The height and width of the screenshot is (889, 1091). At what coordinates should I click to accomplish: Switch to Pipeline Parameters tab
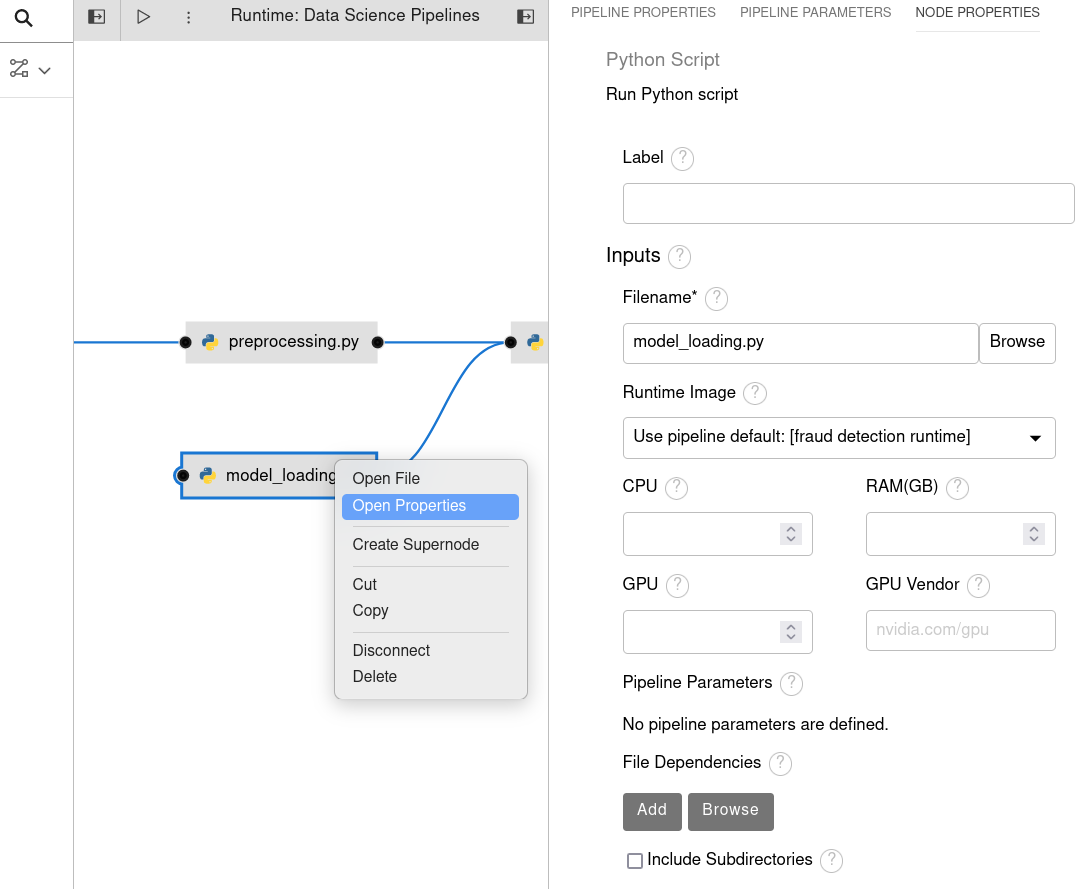[815, 13]
